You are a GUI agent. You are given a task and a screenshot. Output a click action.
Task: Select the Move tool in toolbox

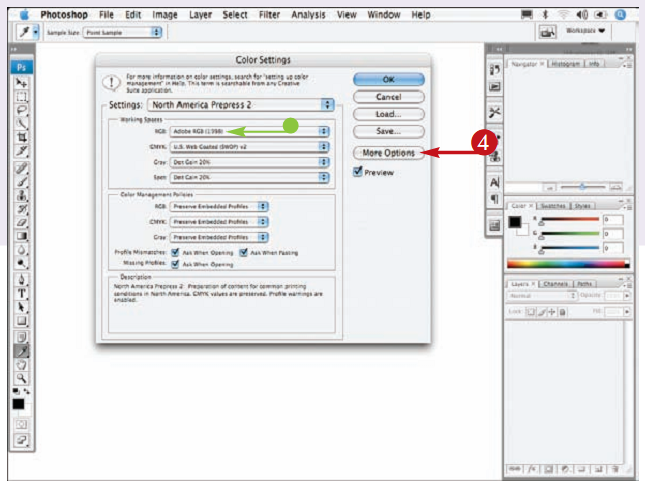pos(21,83)
